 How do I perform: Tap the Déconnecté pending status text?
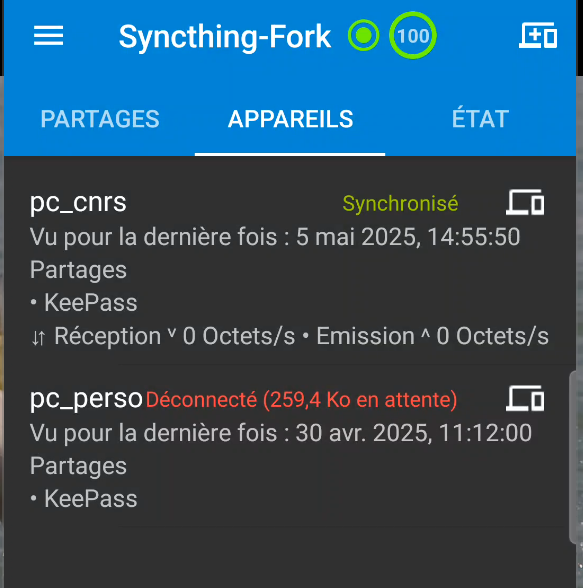[301, 400]
